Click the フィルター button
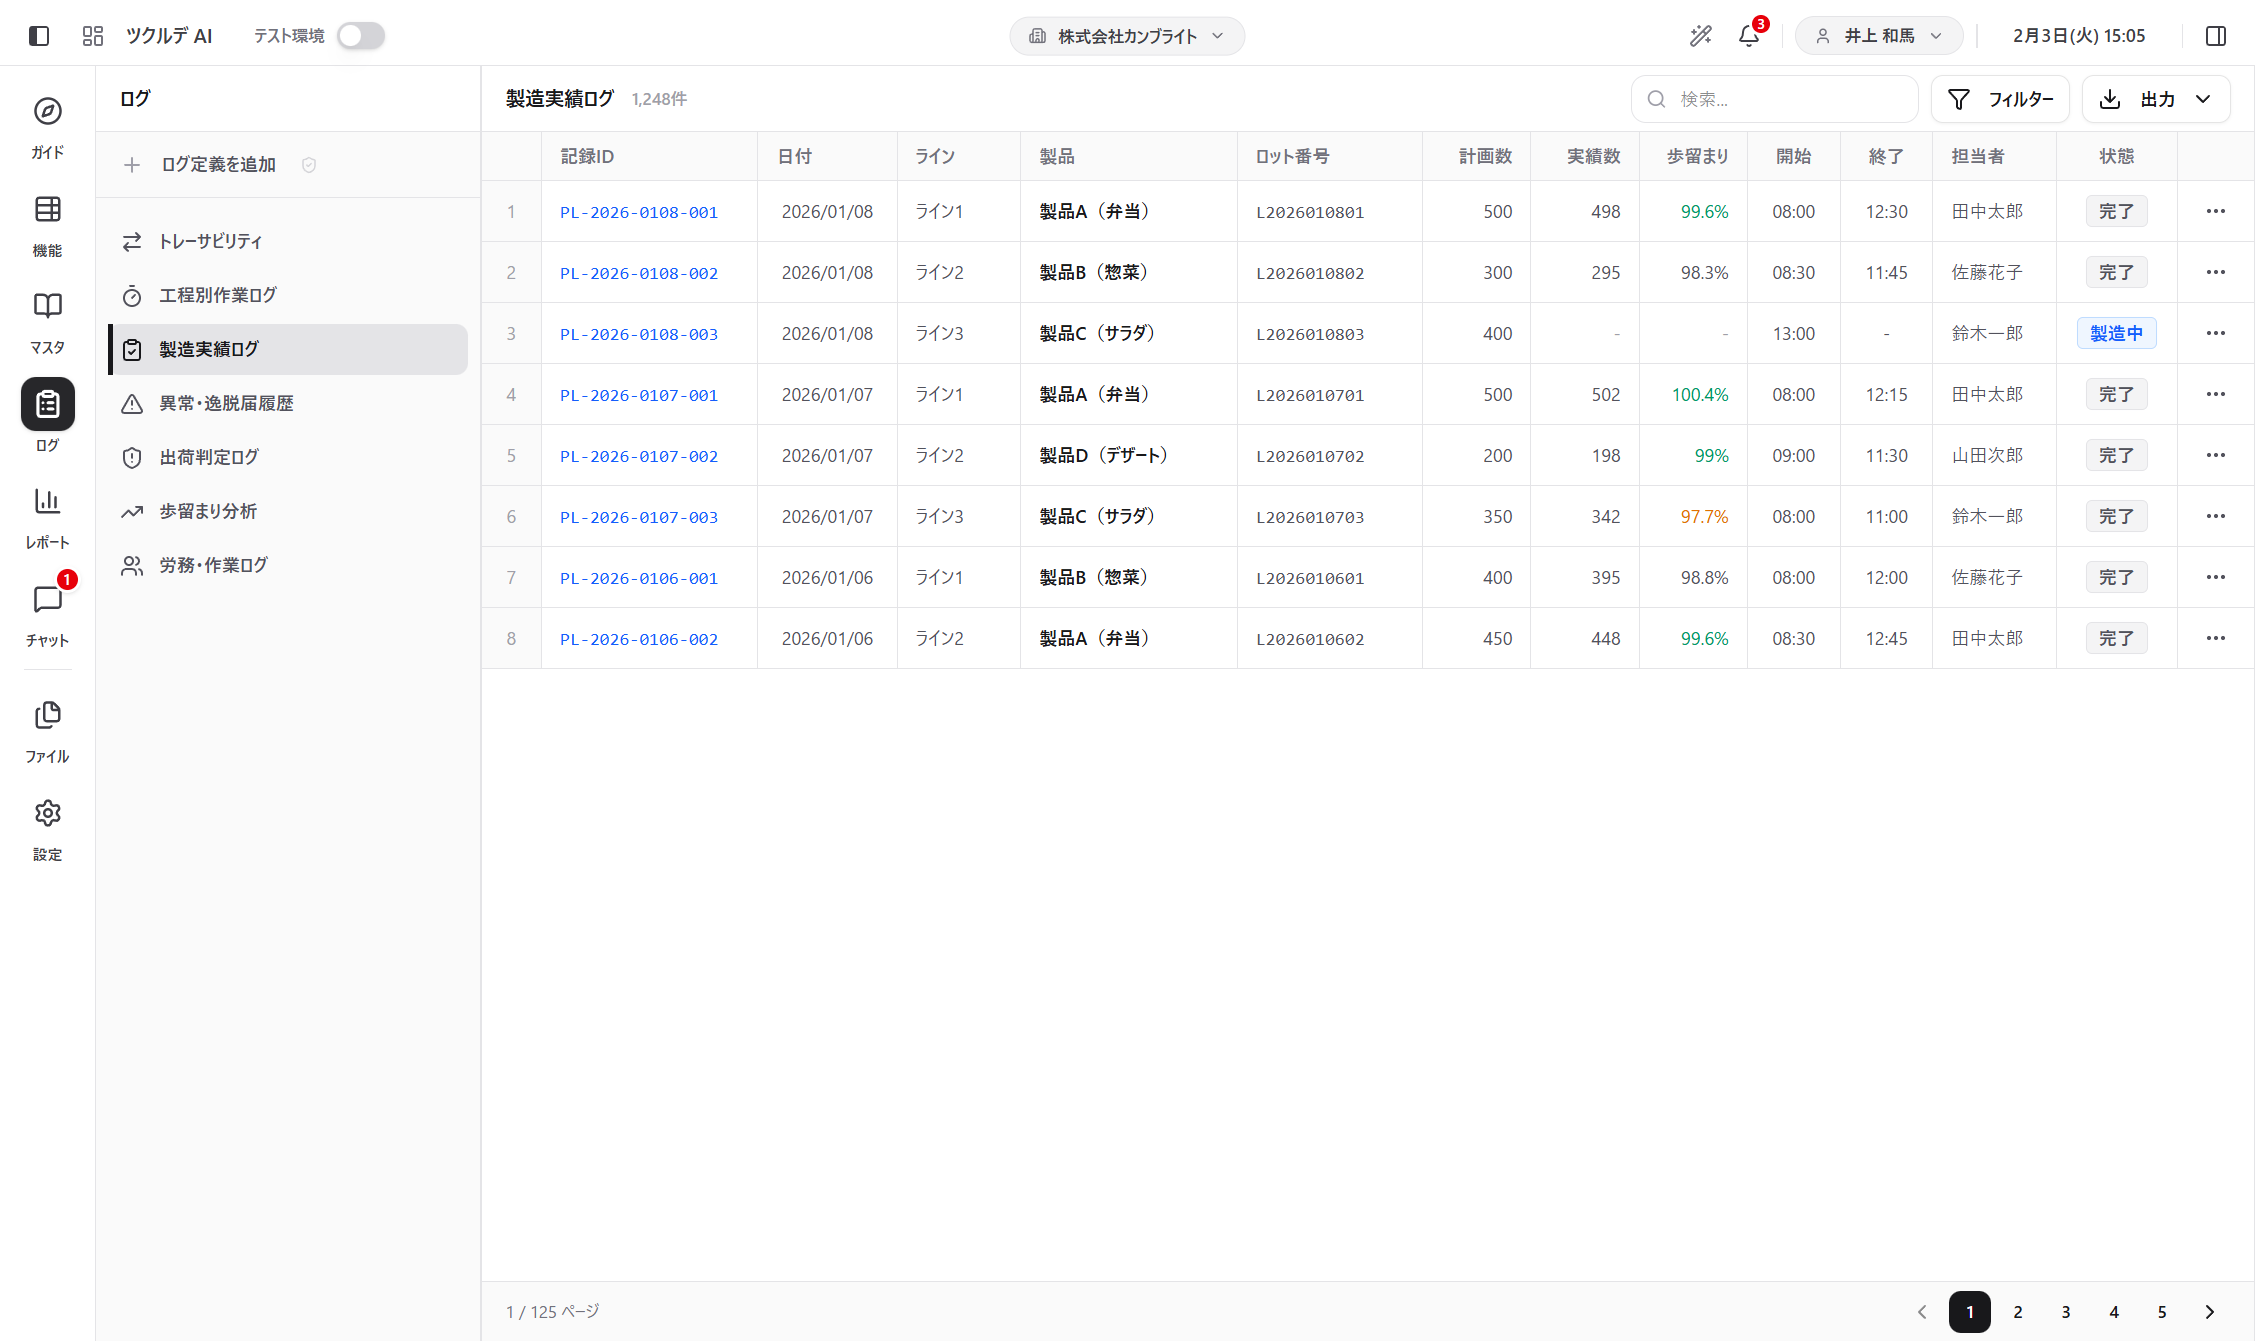The height and width of the screenshot is (1341, 2255). (x=1999, y=99)
